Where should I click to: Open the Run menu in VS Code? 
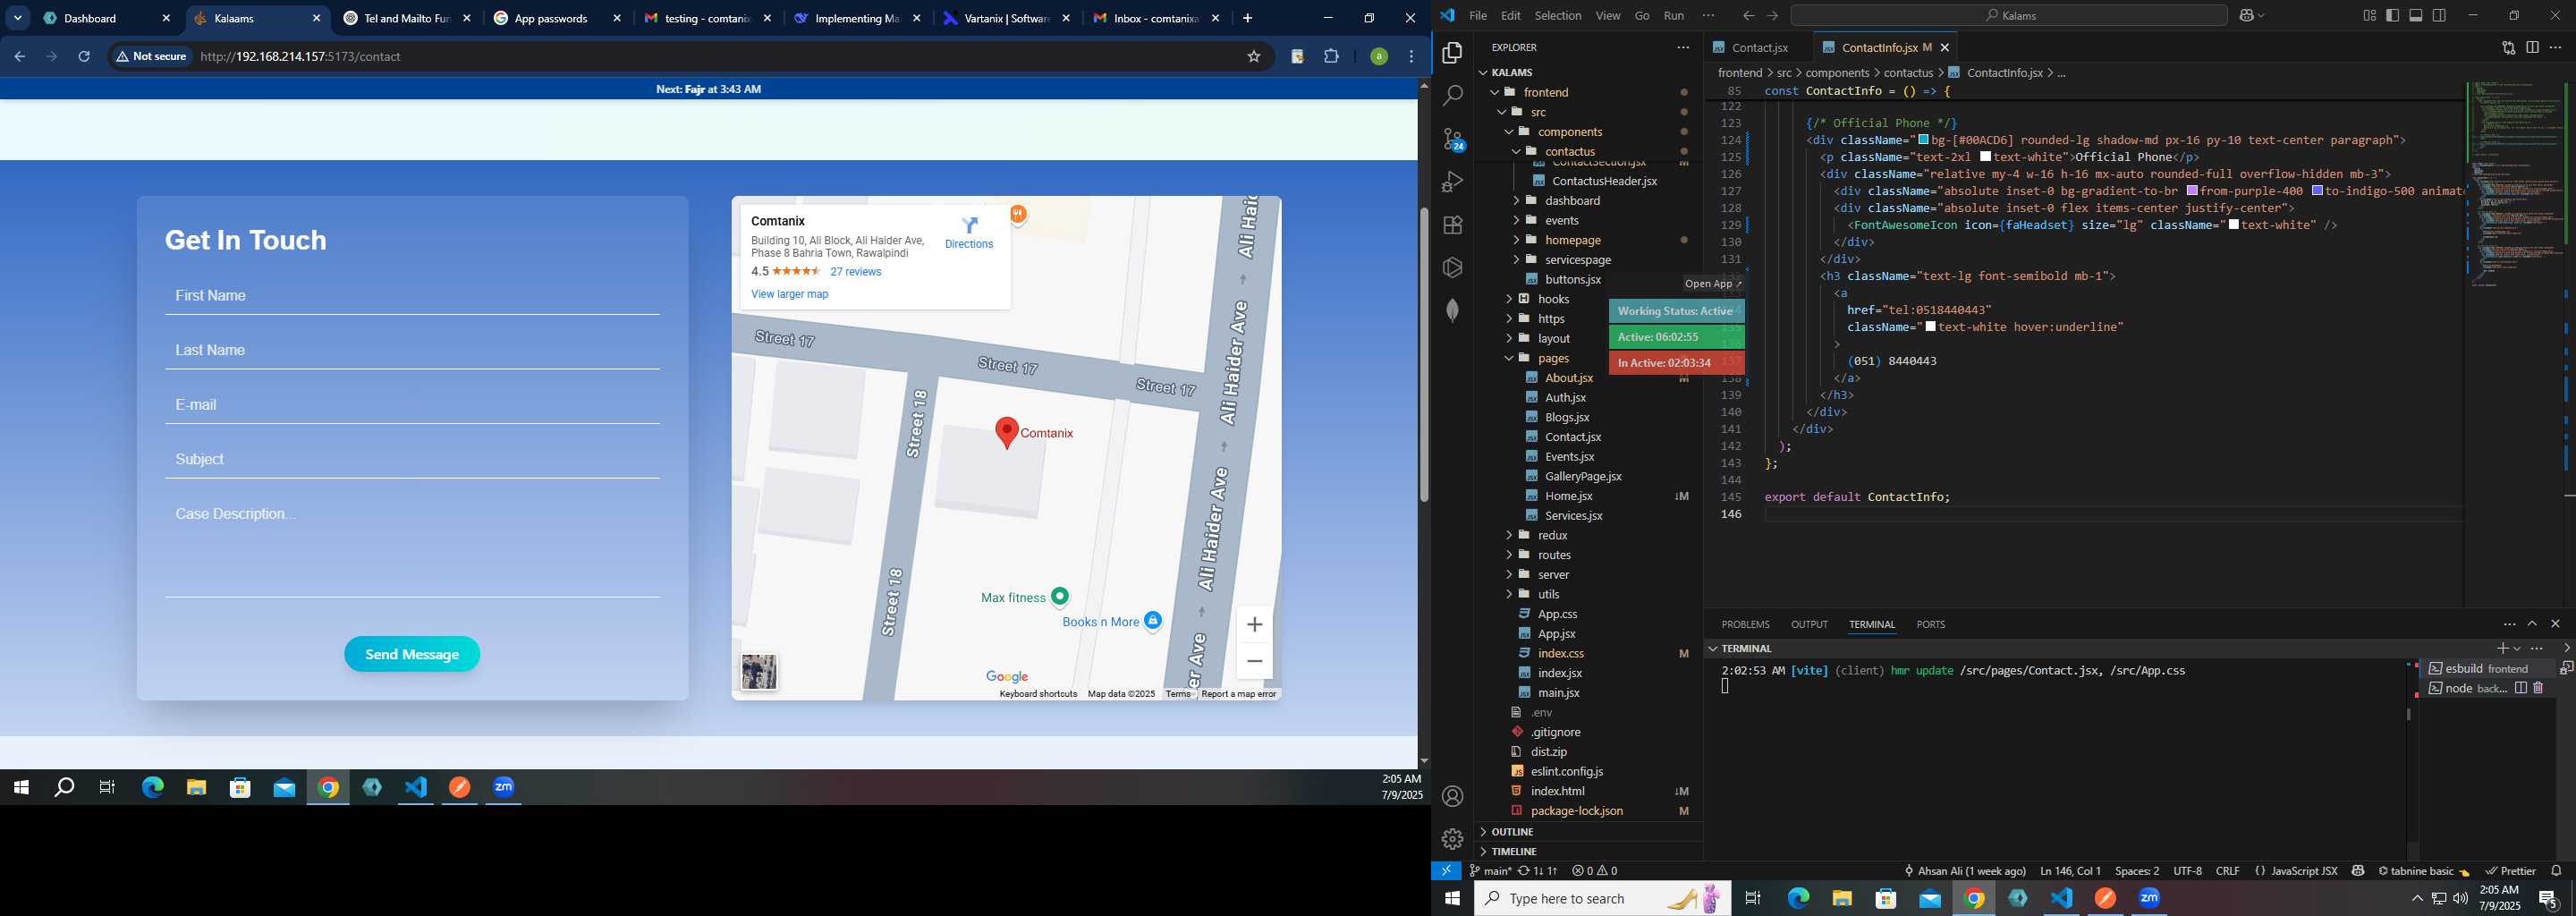tap(1673, 16)
